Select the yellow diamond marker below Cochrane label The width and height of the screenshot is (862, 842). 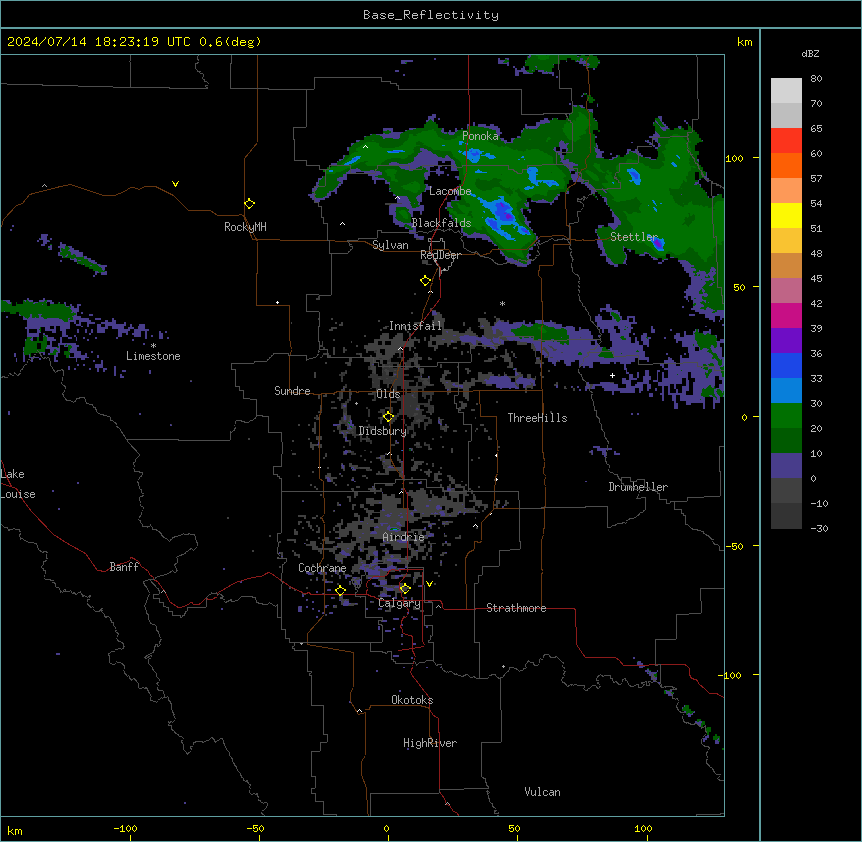[x=340, y=590]
